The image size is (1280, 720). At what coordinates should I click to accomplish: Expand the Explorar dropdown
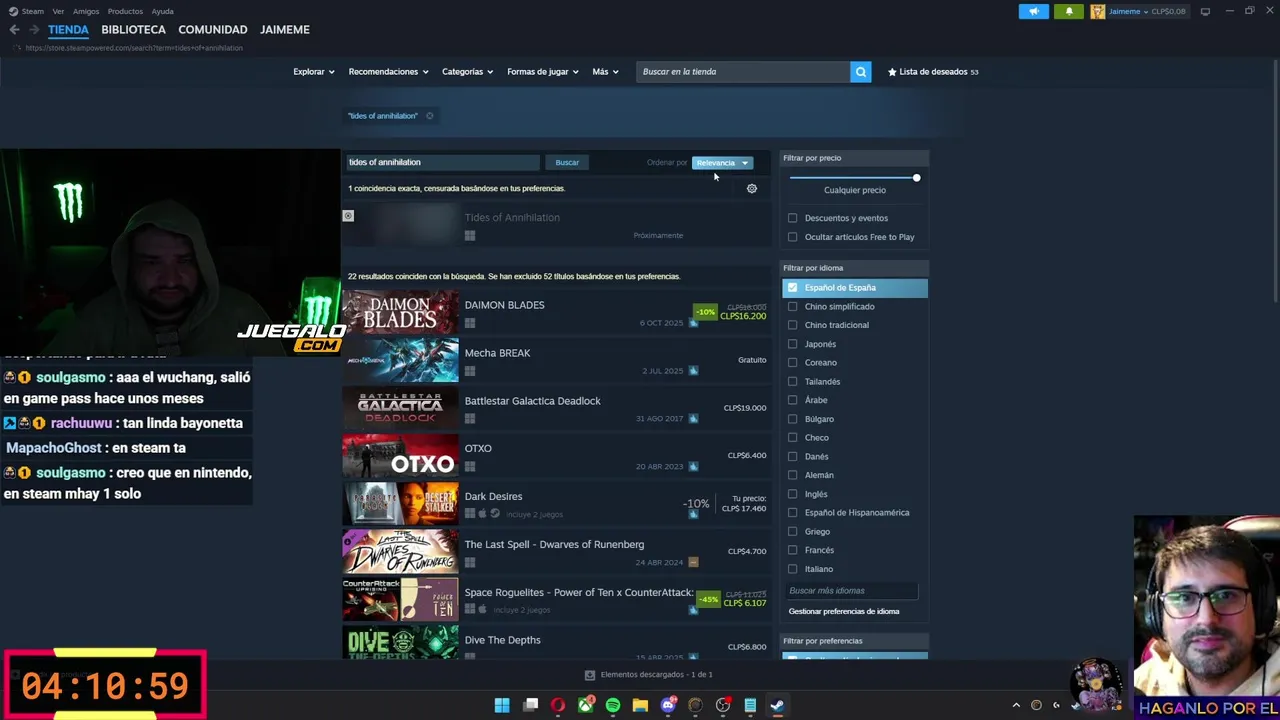pyautogui.click(x=313, y=72)
